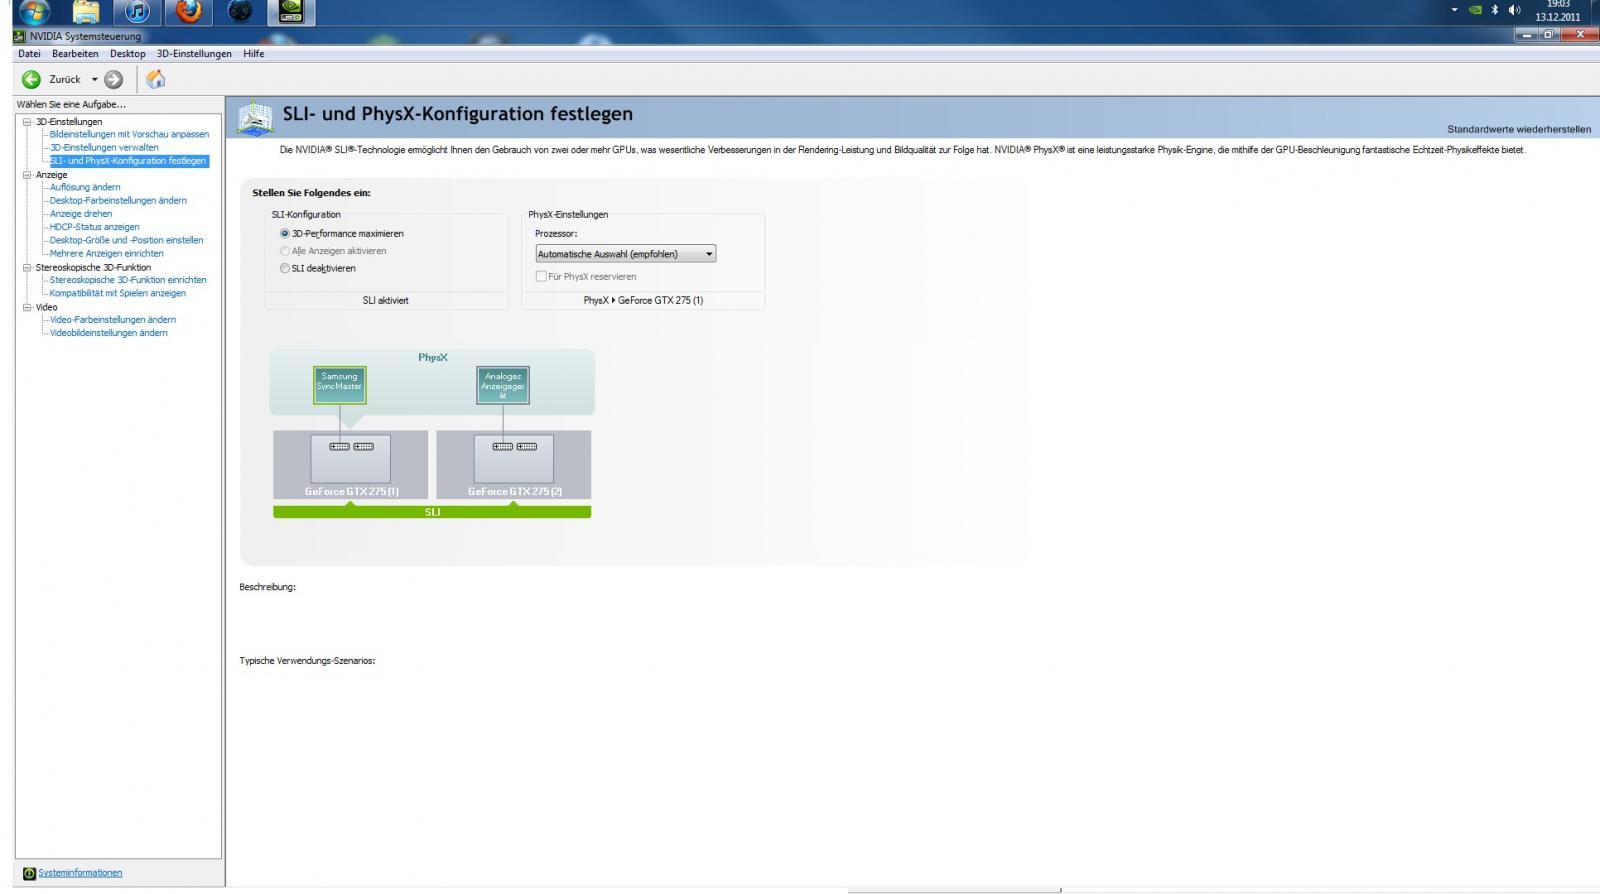Click the PhysX GeForce GTX 275 (1) status
The width and height of the screenshot is (1600, 894).
point(643,300)
